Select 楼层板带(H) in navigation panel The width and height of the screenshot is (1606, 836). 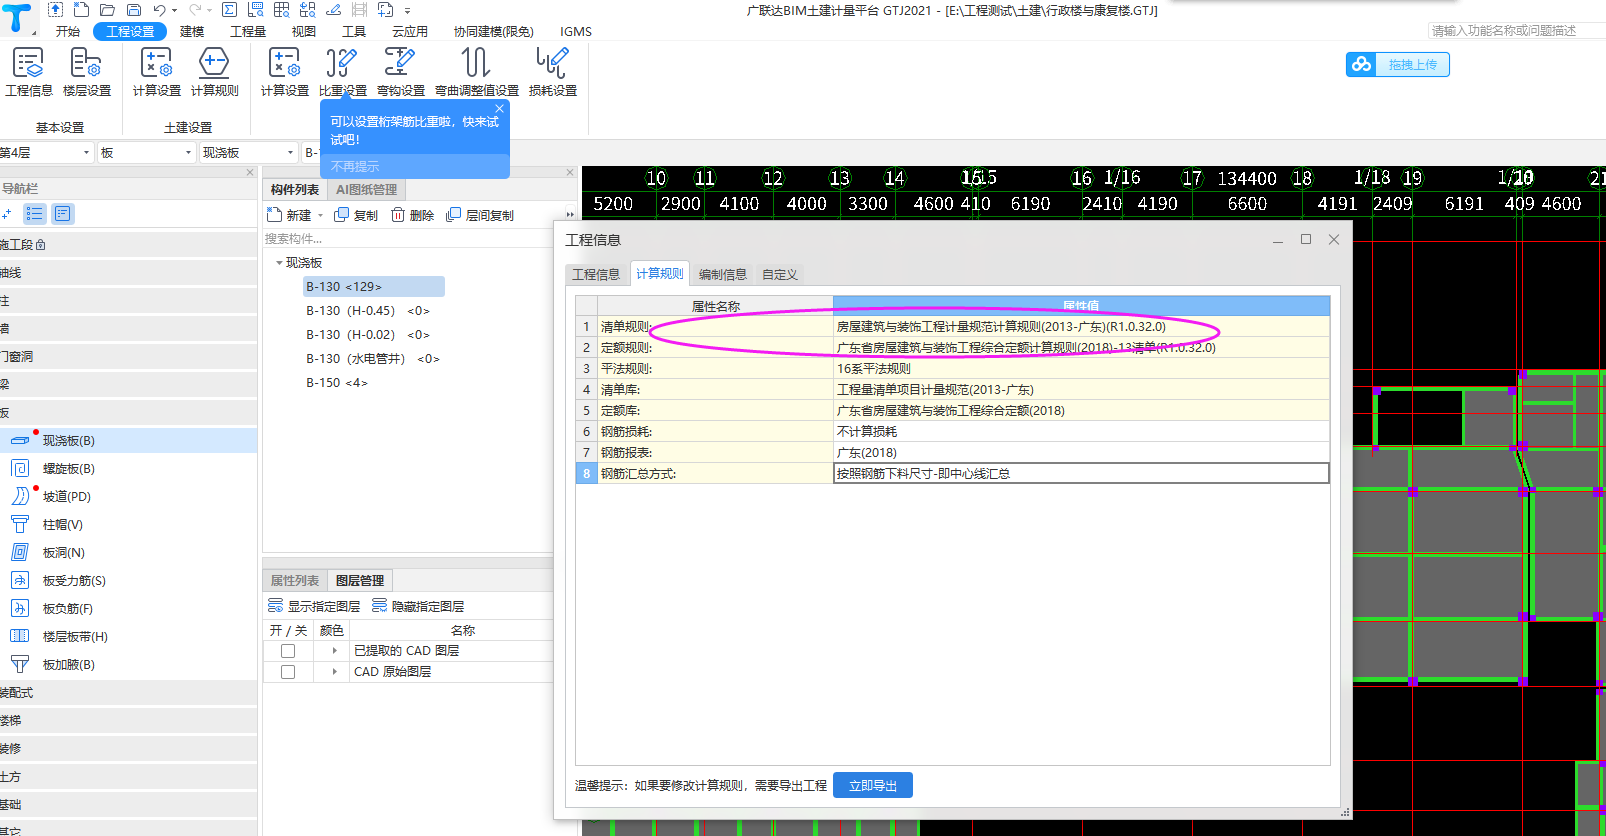tap(75, 637)
